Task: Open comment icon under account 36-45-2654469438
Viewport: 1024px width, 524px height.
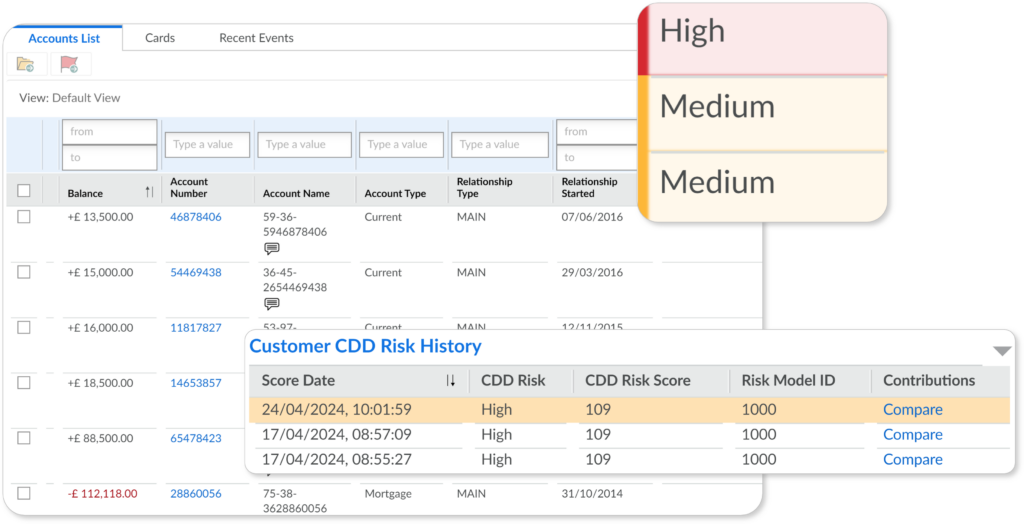Action: [271, 304]
